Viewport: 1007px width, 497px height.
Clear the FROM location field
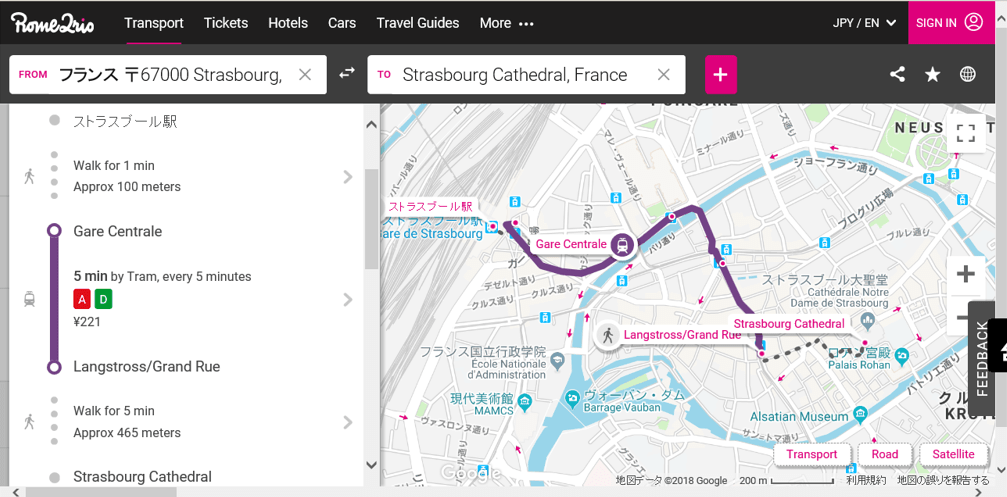click(306, 75)
